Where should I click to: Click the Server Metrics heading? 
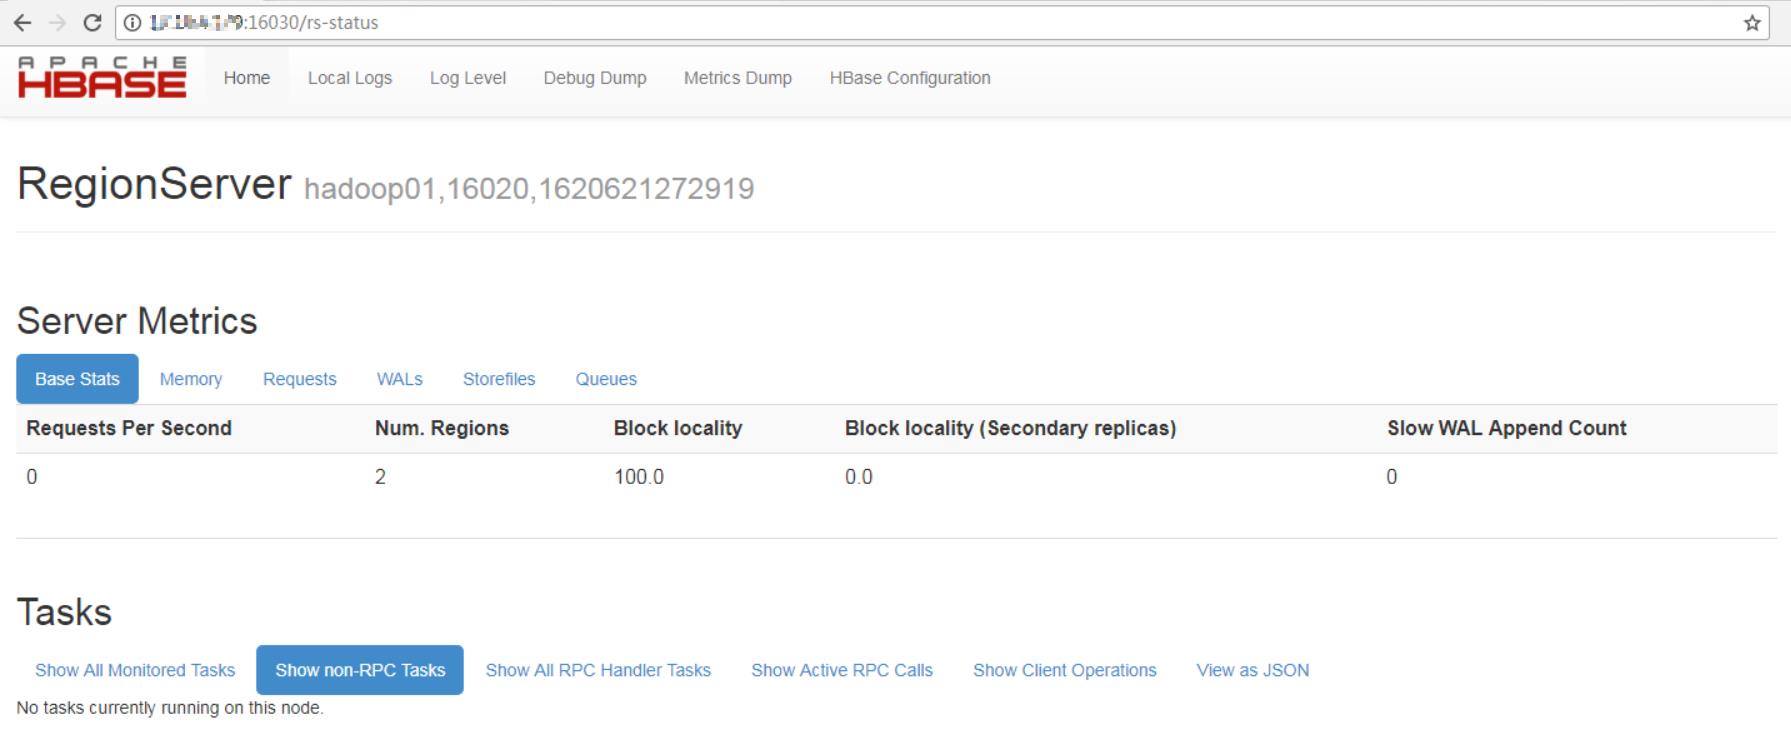[137, 321]
